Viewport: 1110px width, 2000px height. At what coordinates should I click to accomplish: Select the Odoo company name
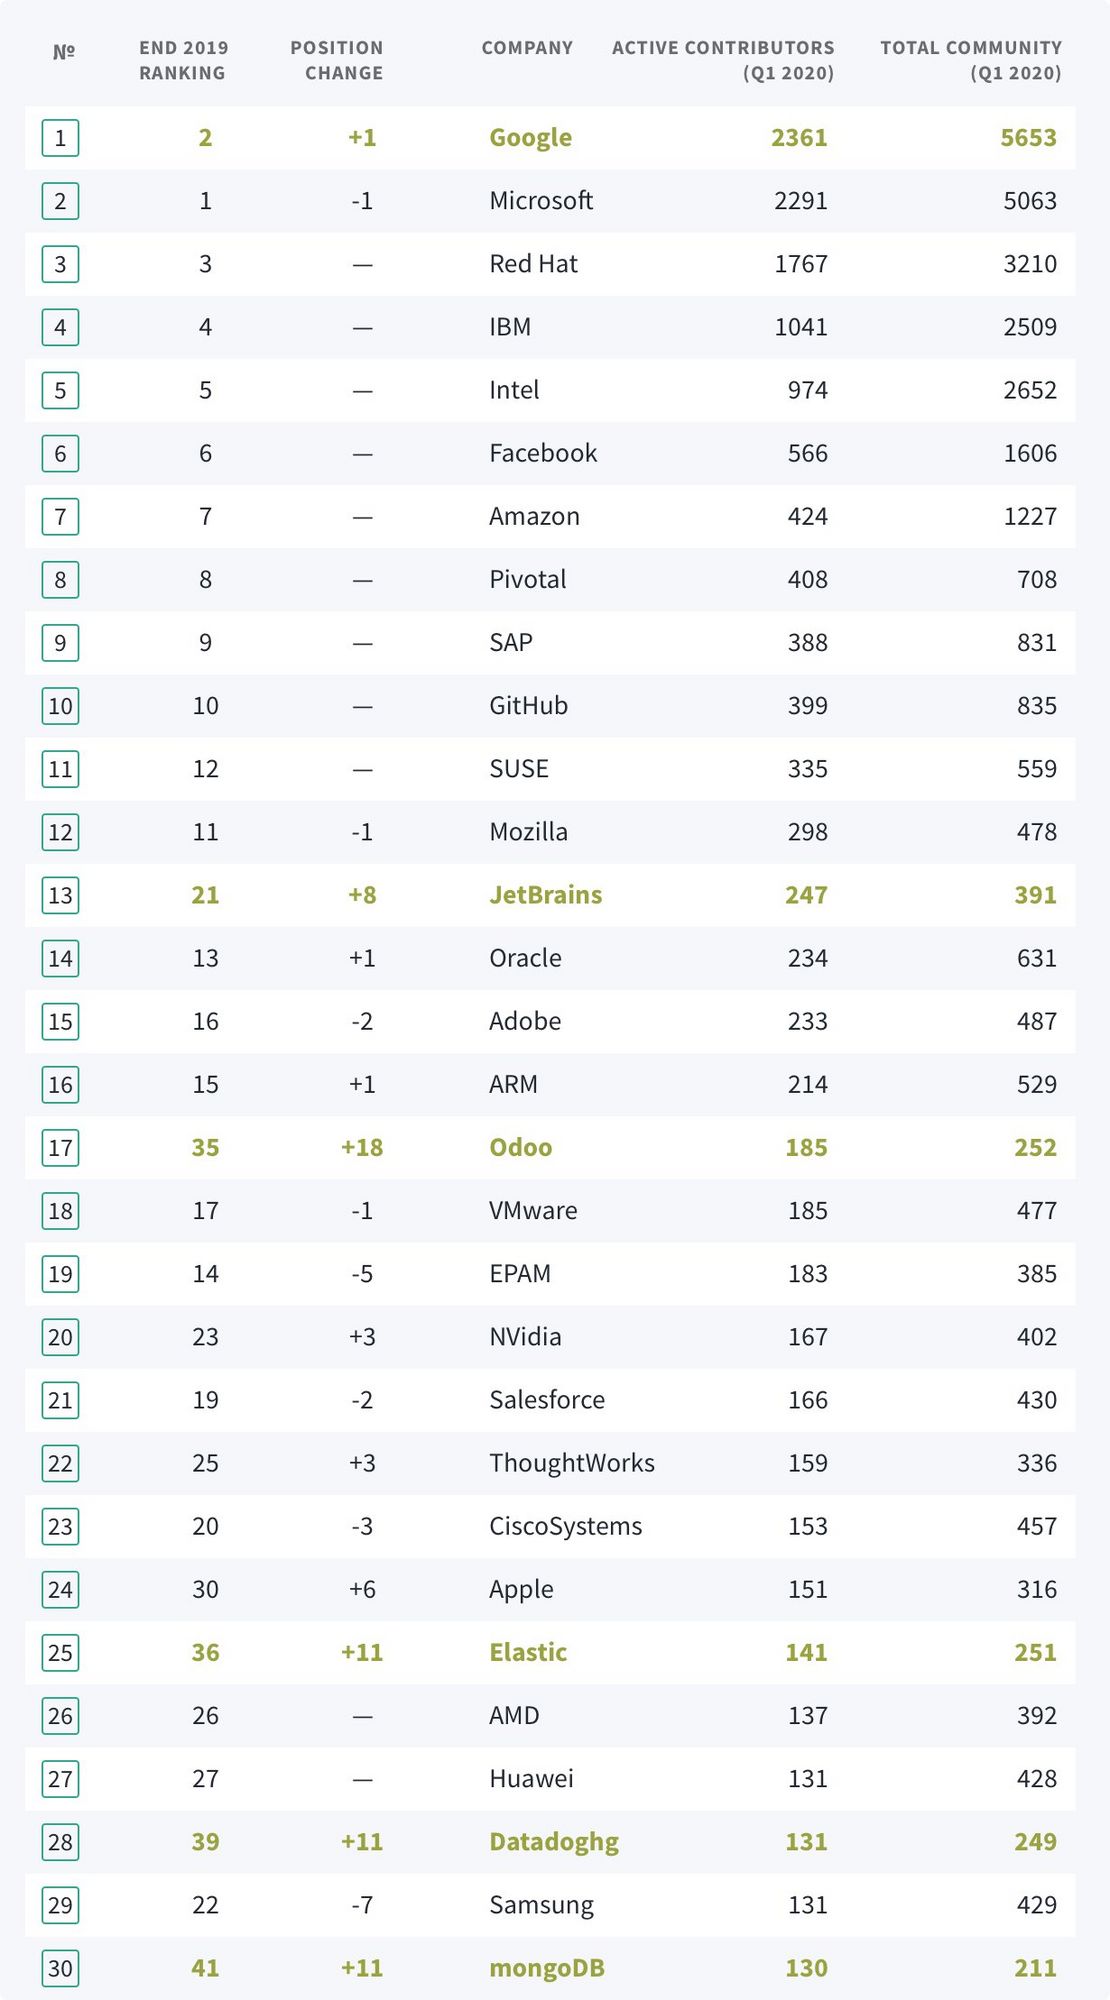[x=520, y=1147]
